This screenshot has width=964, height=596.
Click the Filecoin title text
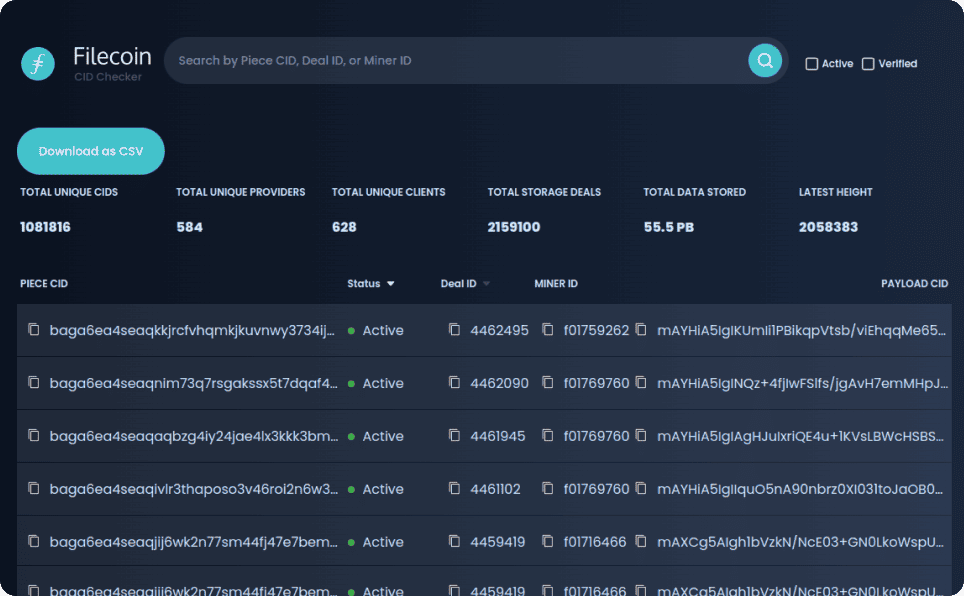113,56
